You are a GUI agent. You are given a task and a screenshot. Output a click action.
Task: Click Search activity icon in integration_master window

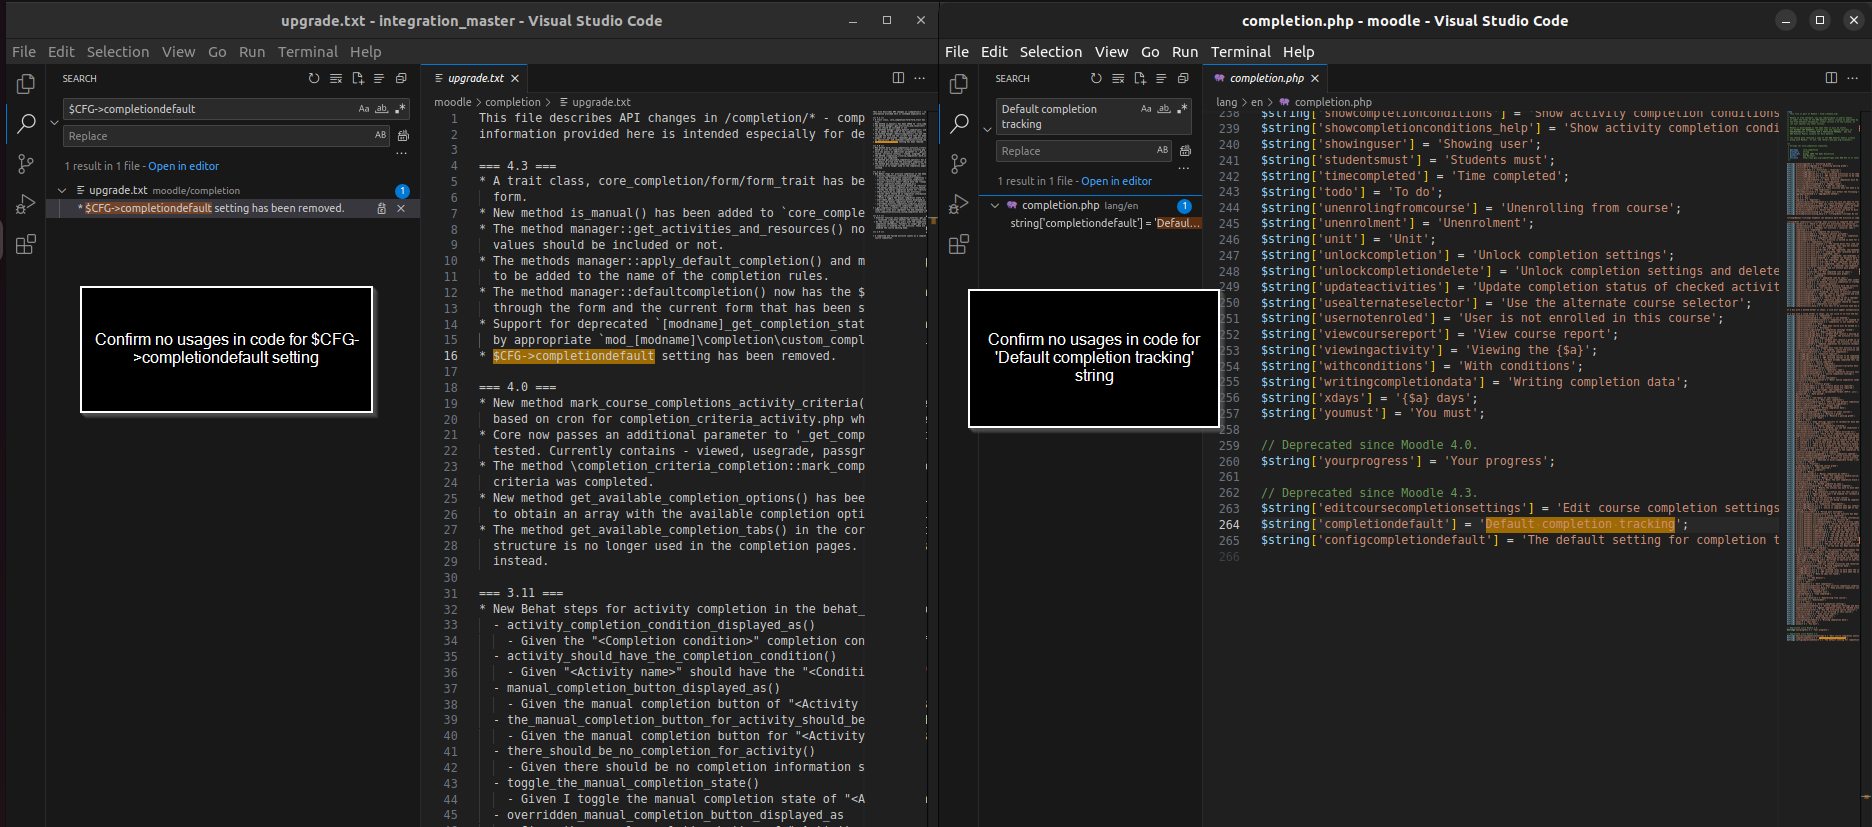[x=26, y=124]
